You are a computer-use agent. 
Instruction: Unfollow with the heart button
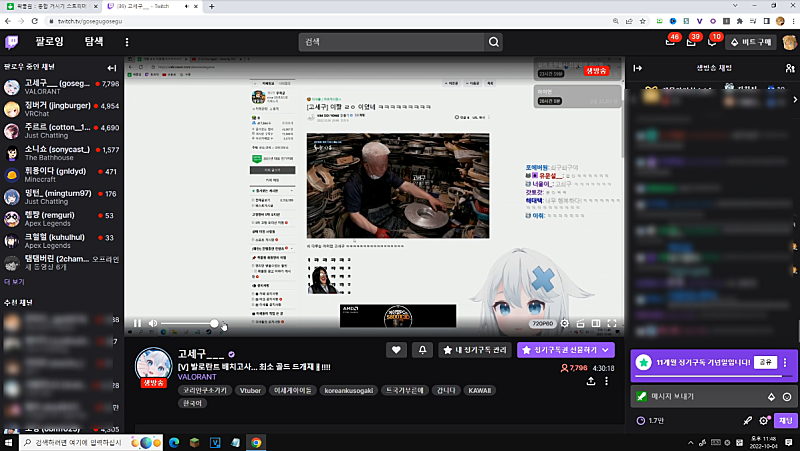[x=396, y=350]
